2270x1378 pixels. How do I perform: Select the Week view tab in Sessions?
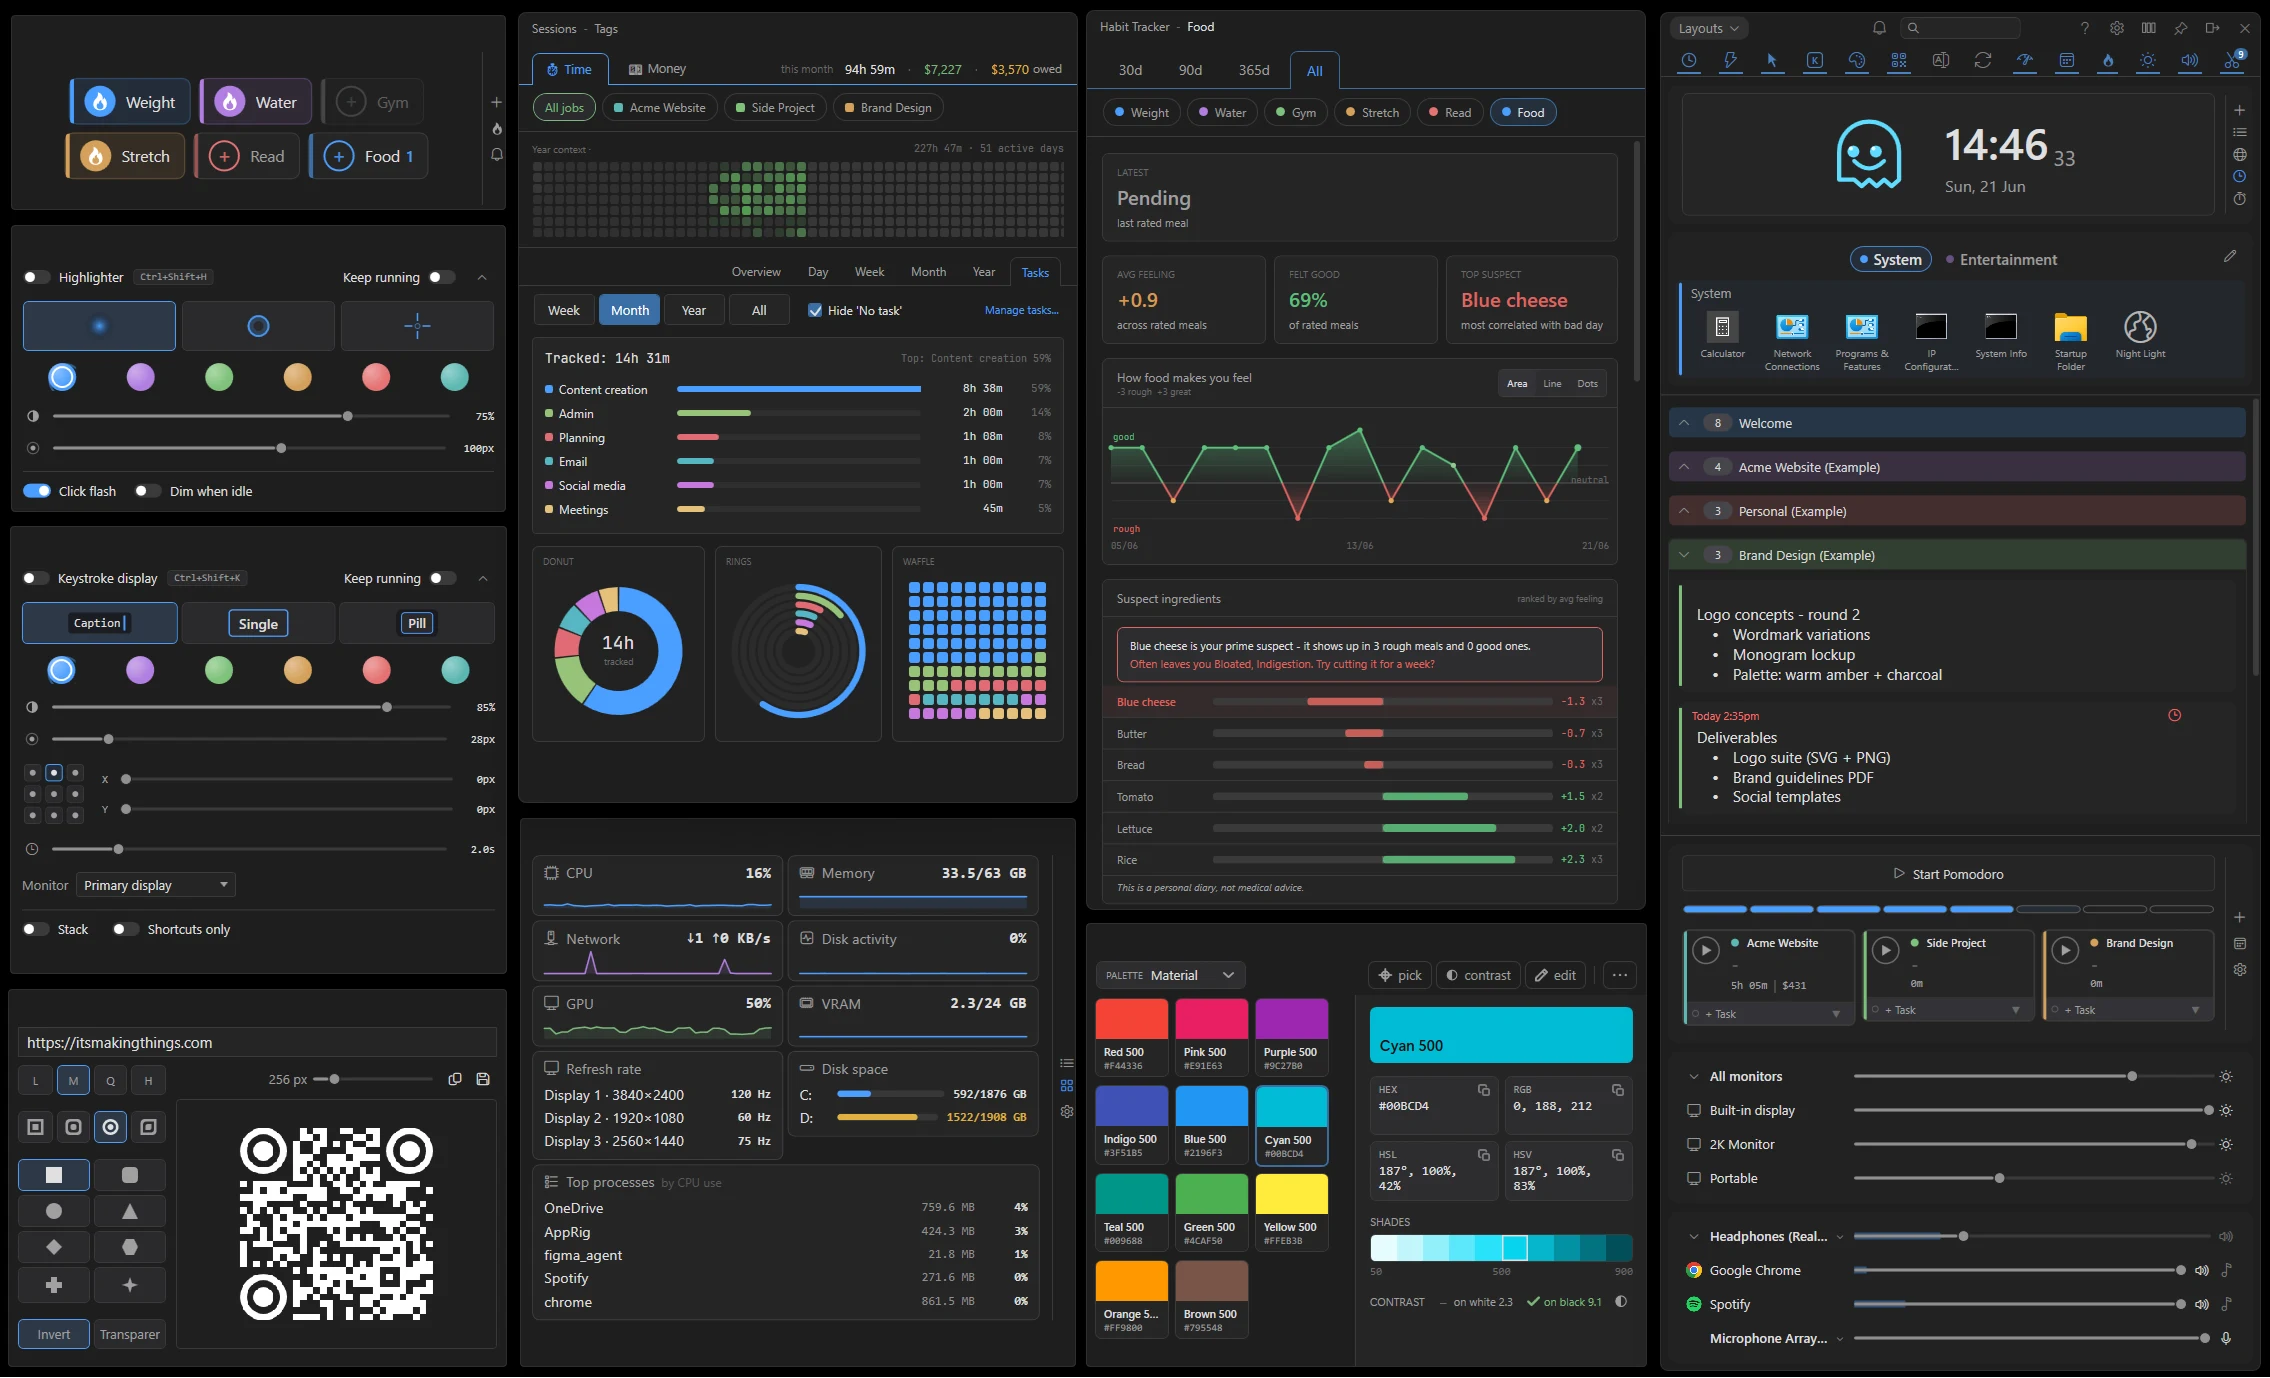point(869,272)
